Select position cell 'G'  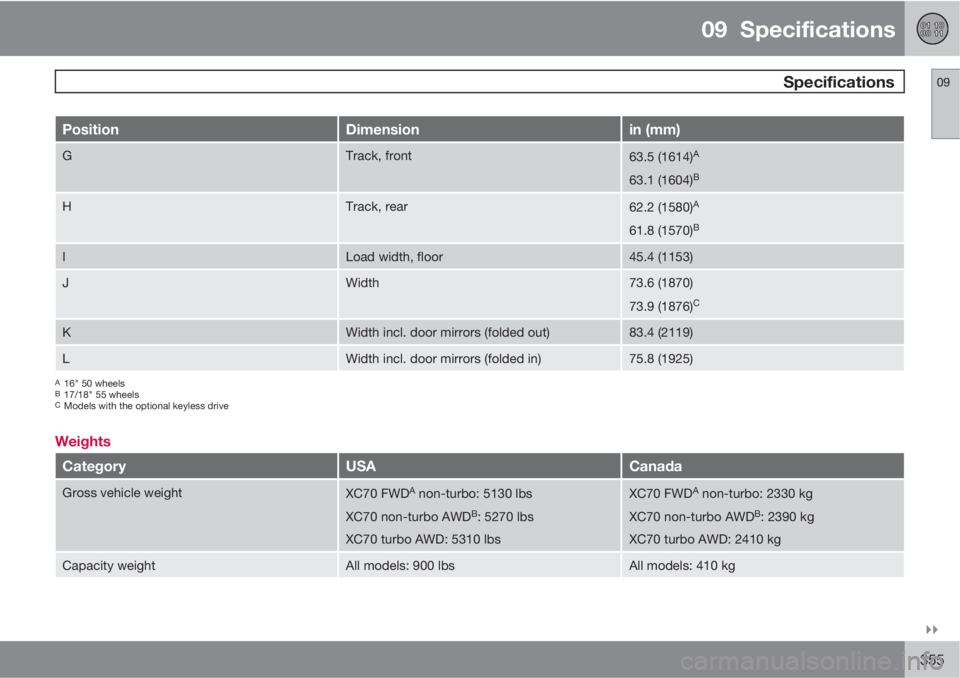point(196,167)
